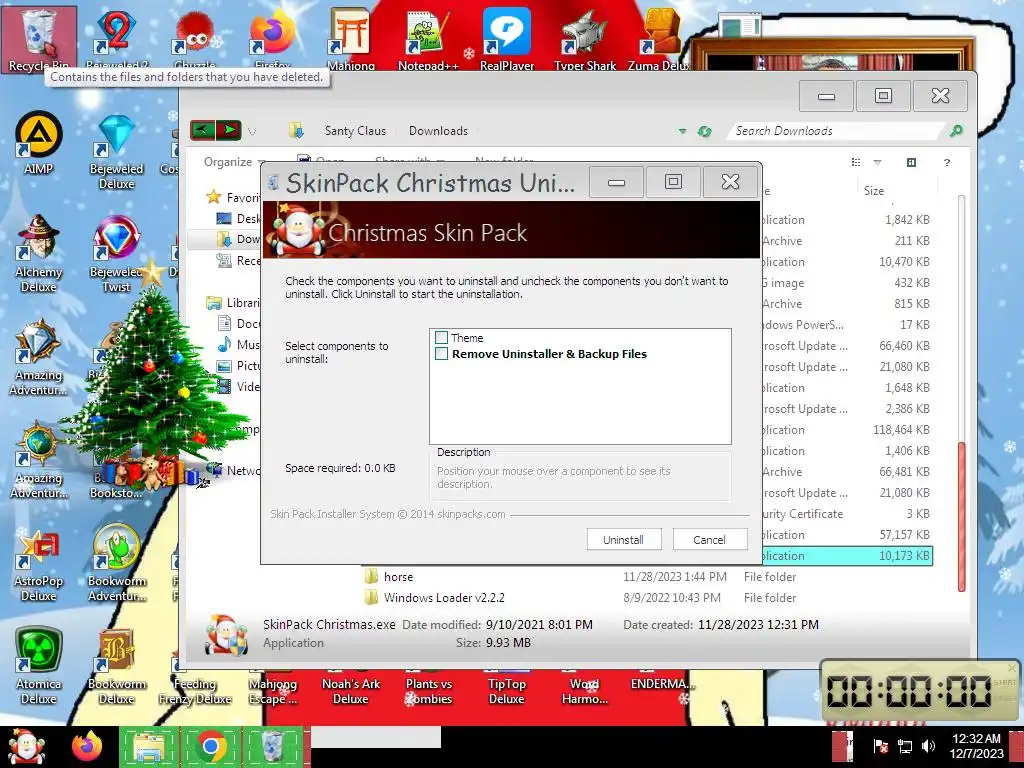Open the Mahjong desktop shortcut
Screen dimensions: 1024x768
point(351,38)
